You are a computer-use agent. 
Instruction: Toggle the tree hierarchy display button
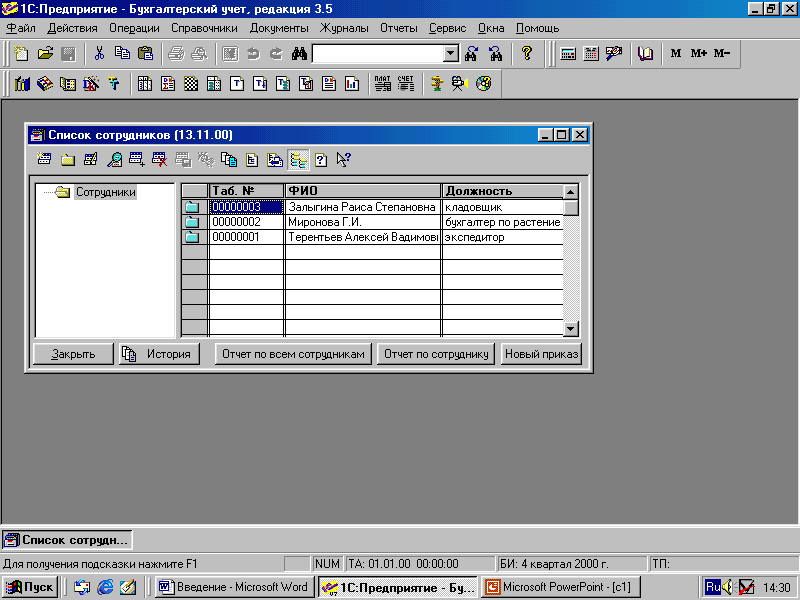click(x=298, y=160)
